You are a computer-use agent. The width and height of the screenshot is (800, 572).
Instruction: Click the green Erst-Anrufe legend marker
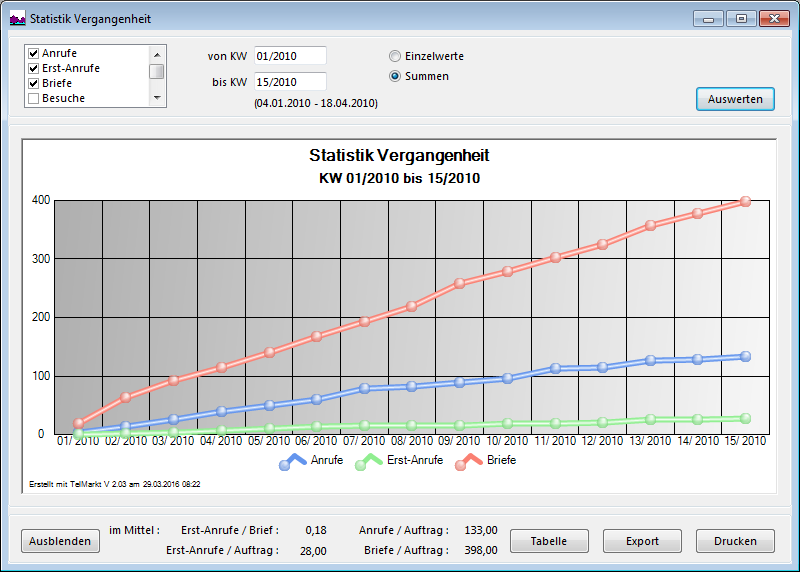[370, 461]
